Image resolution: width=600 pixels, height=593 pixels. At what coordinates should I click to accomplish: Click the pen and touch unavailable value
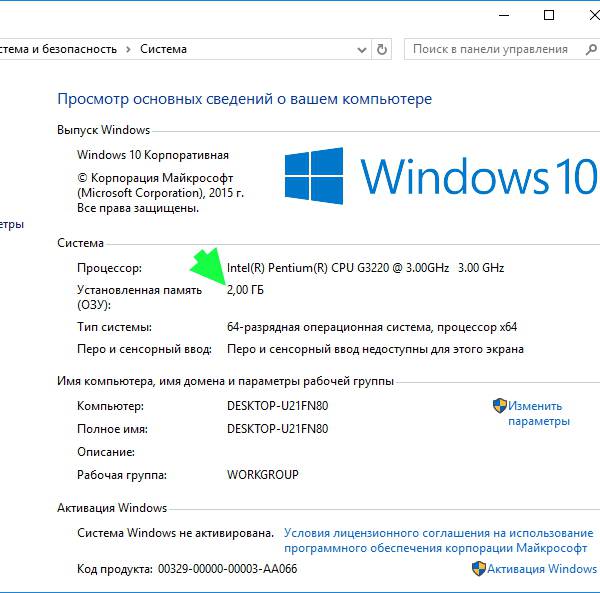[x=375, y=349]
